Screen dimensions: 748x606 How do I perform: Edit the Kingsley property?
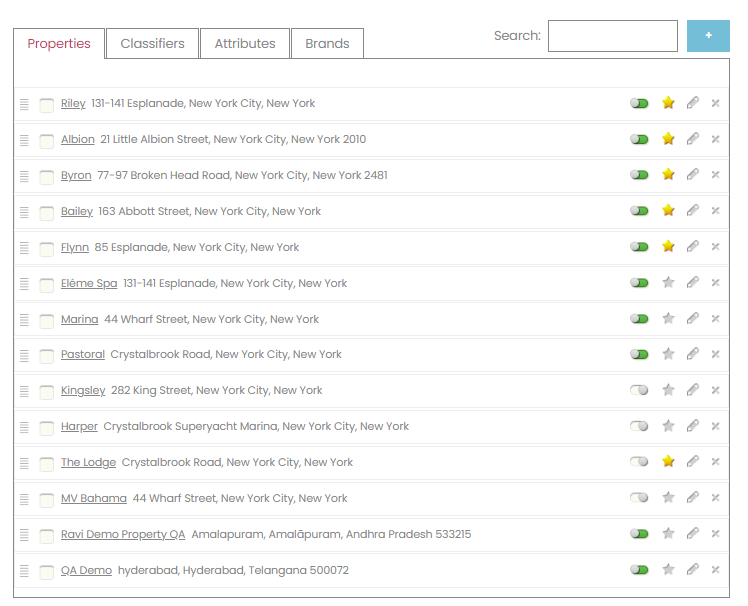coord(693,390)
